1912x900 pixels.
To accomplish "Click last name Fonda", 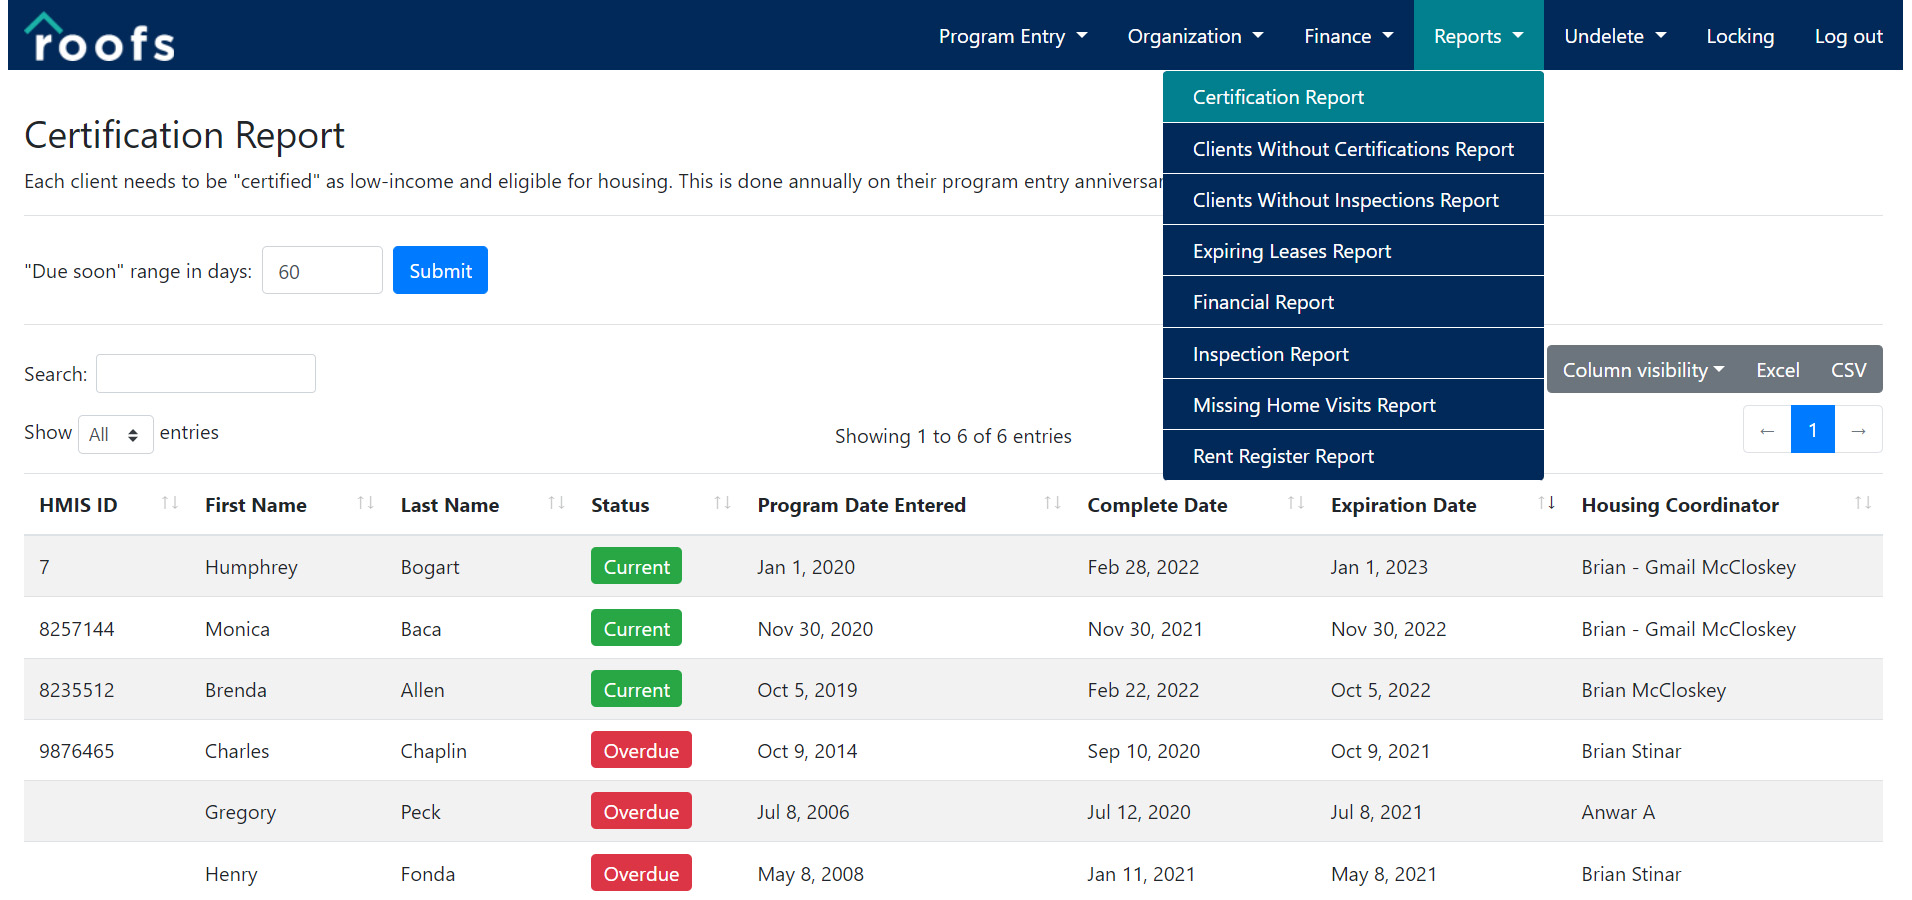I will pos(428,874).
